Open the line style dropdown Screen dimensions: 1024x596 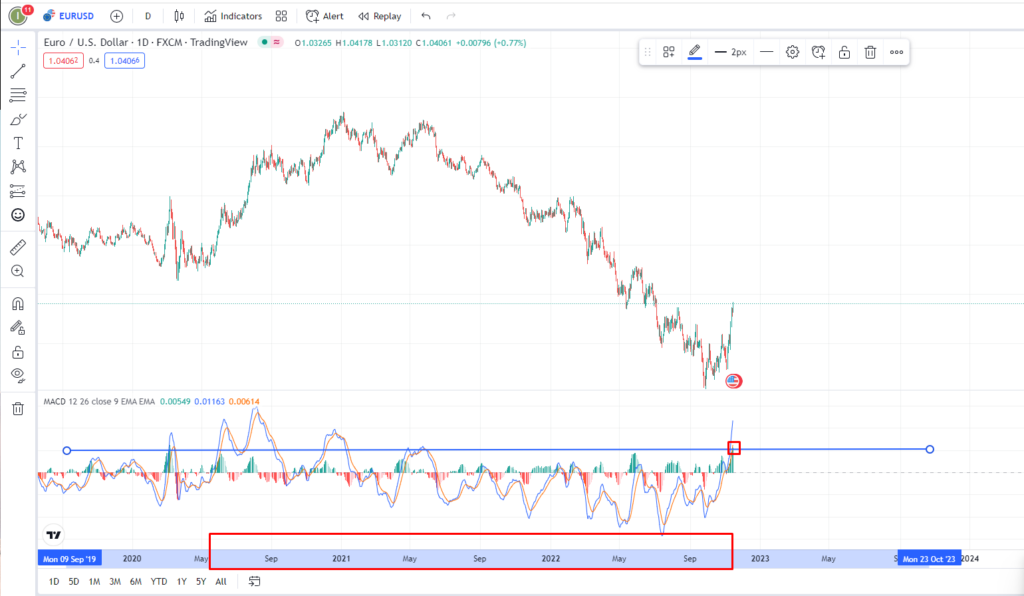coord(766,52)
